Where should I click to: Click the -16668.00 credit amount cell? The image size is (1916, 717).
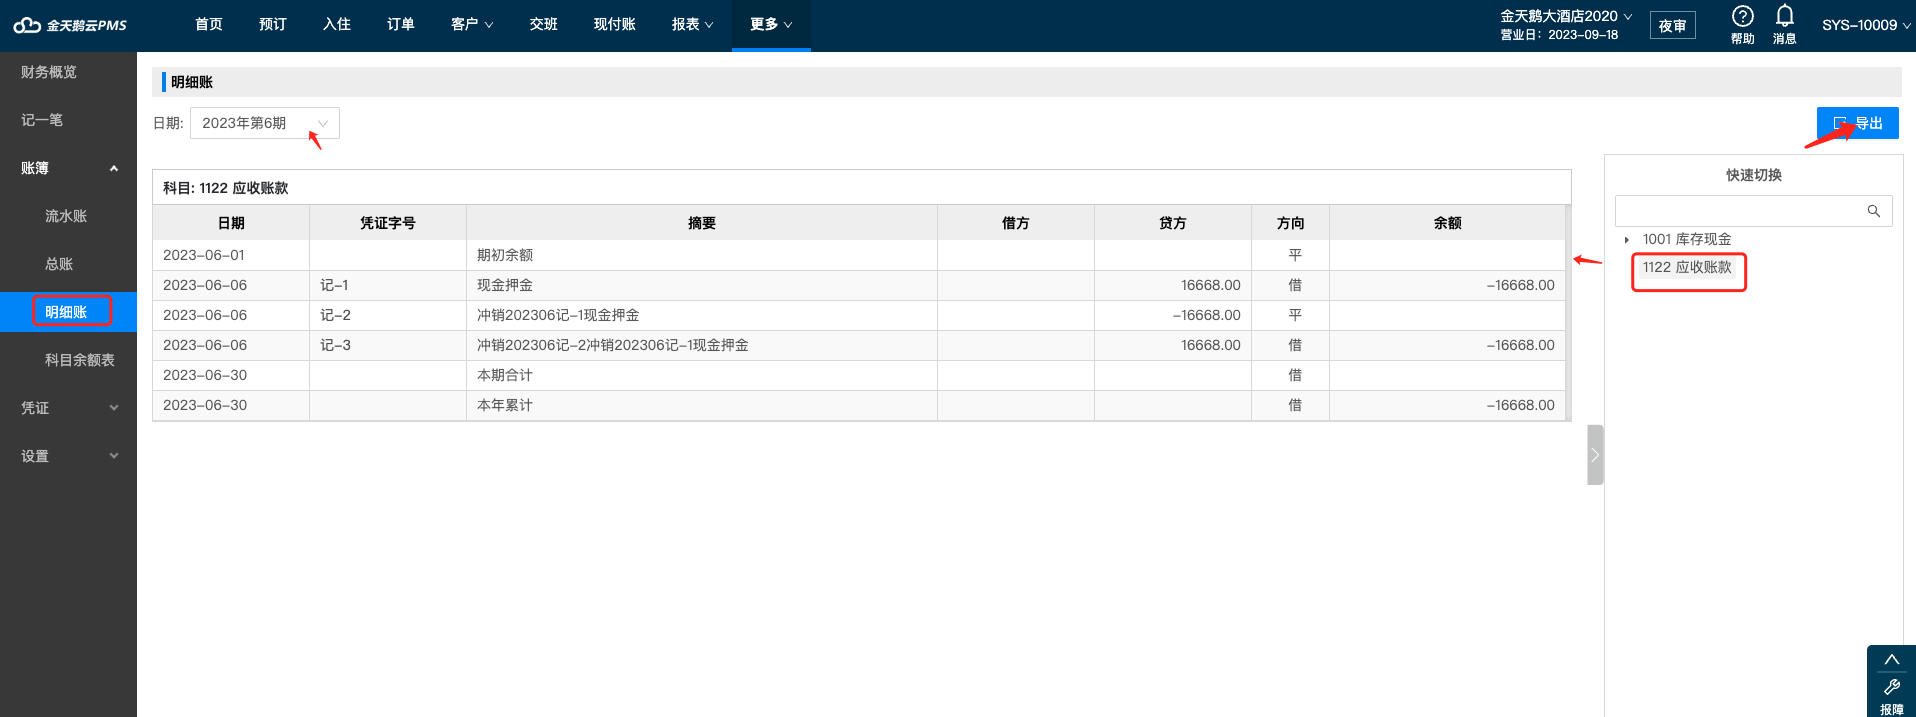tap(1173, 315)
